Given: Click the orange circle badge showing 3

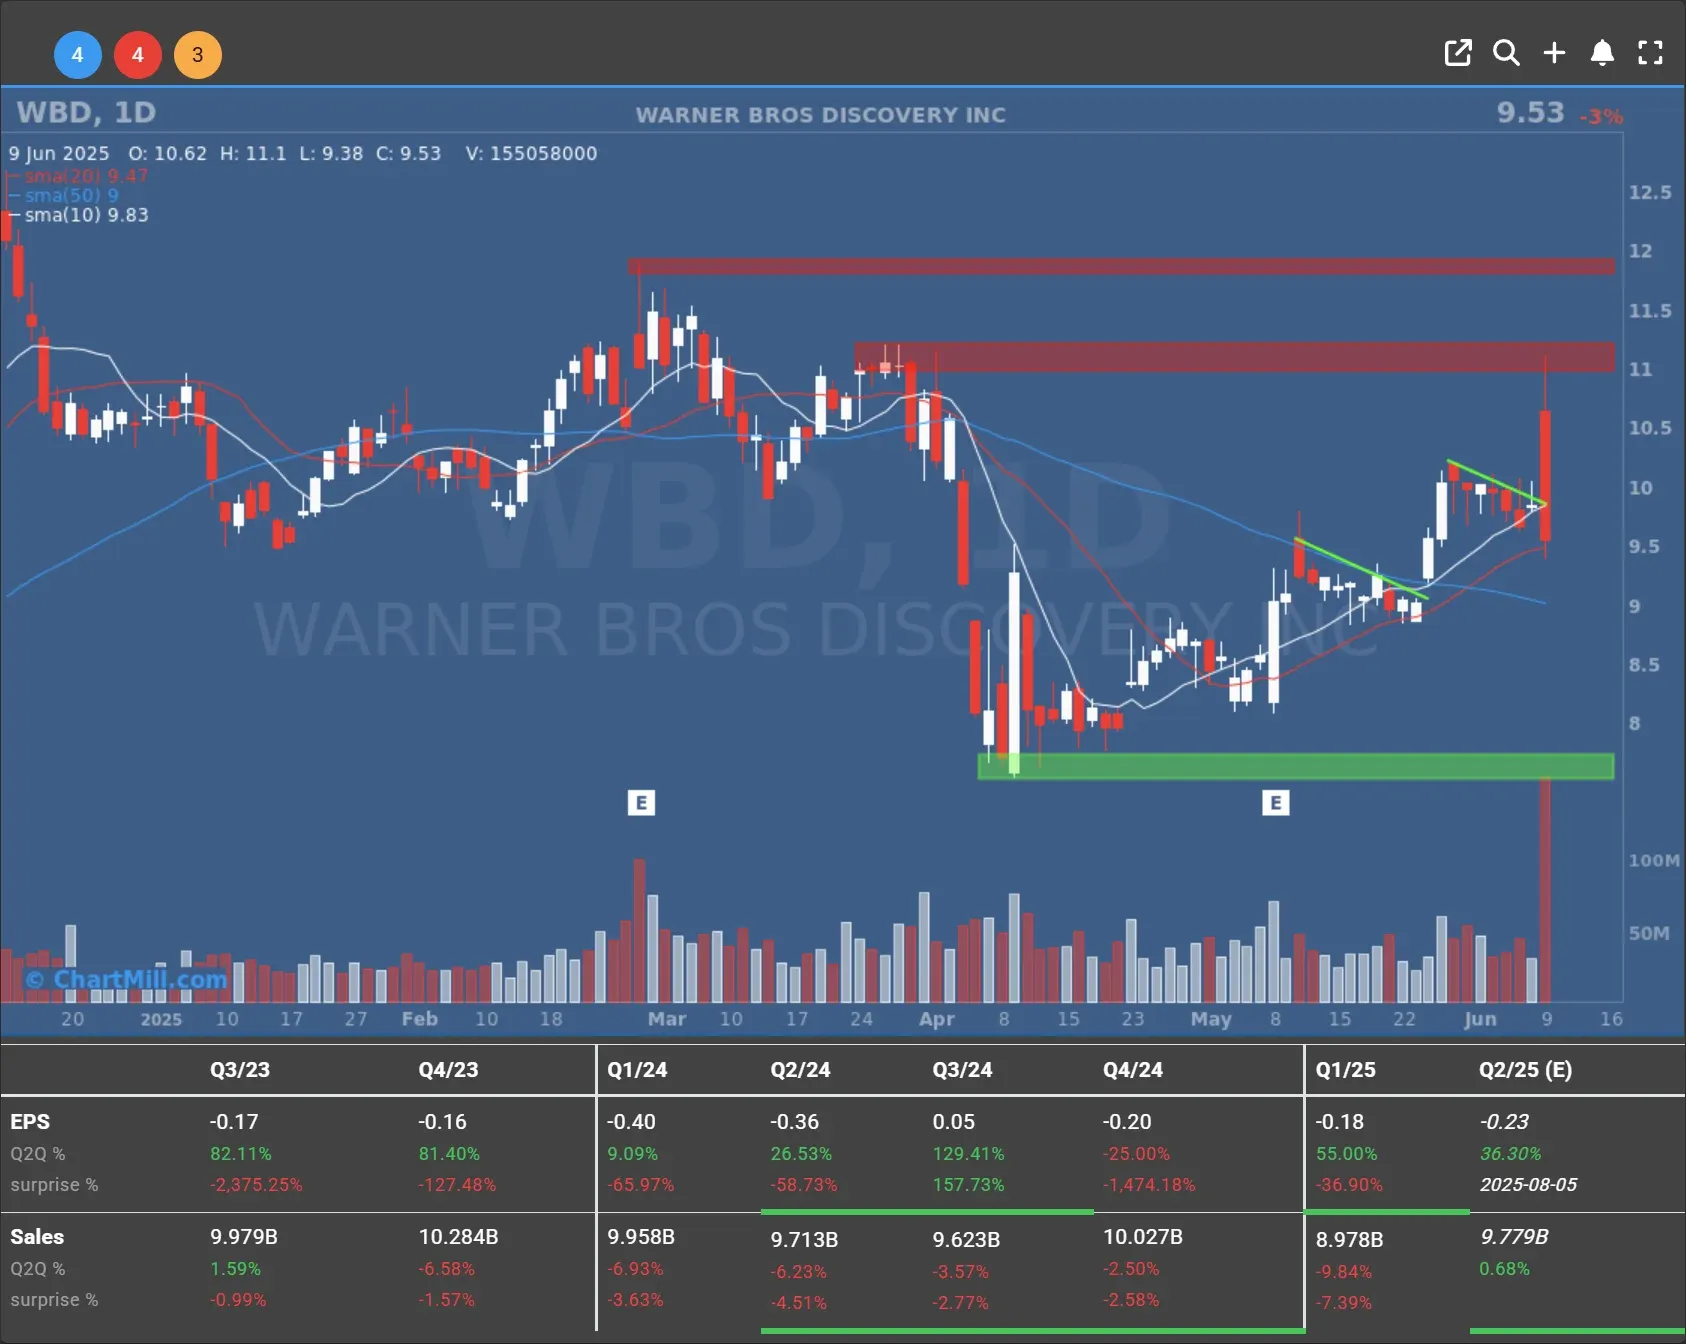Looking at the screenshot, I should (x=198, y=55).
